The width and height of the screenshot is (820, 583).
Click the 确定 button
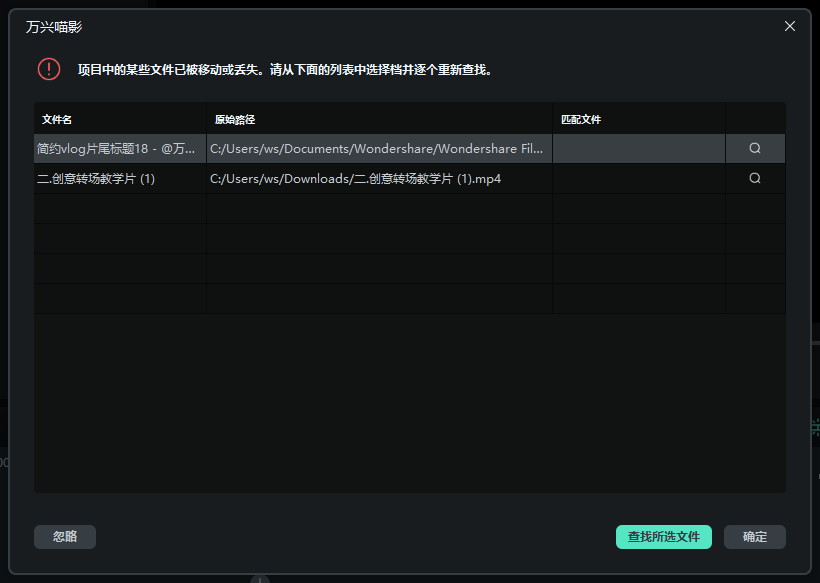click(x=755, y=536)
